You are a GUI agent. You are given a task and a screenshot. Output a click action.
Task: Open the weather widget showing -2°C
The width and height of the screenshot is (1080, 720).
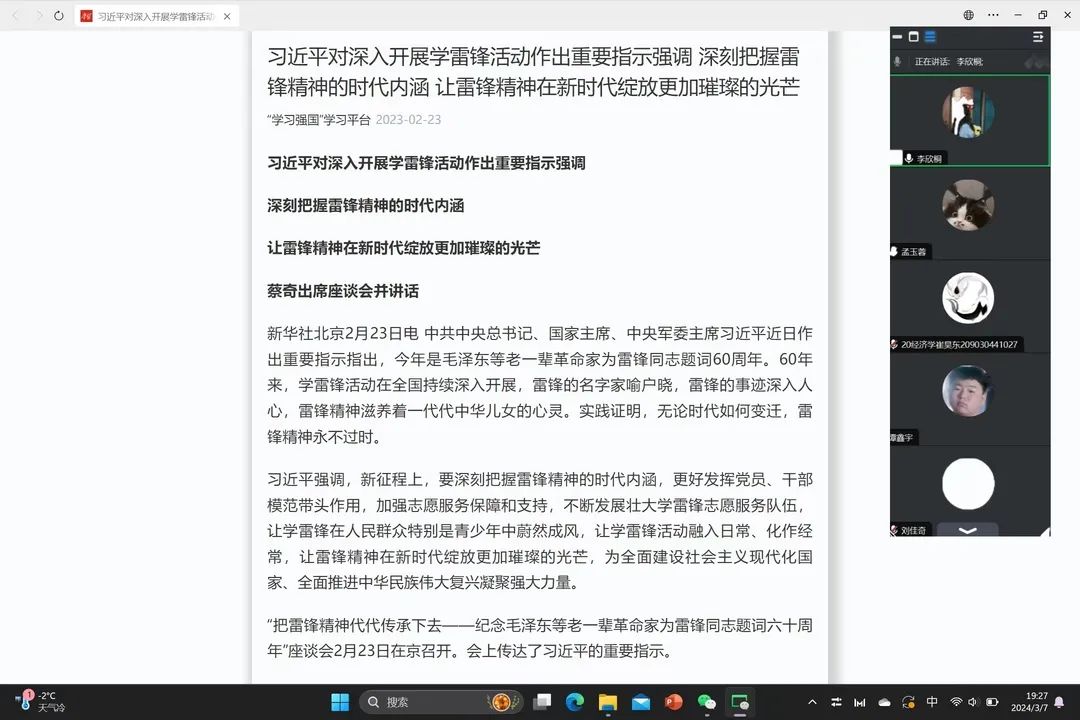click(40, 702)
